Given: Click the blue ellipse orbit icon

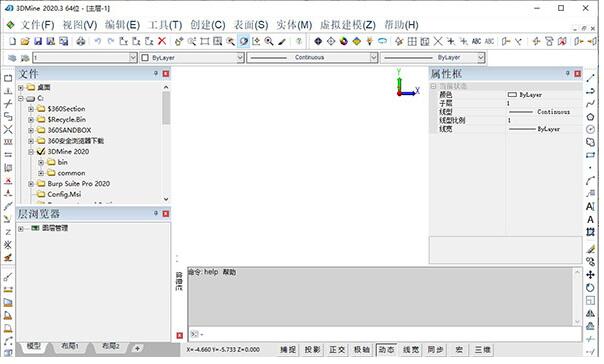Looking at the screenshot, I should coord(382,41).
